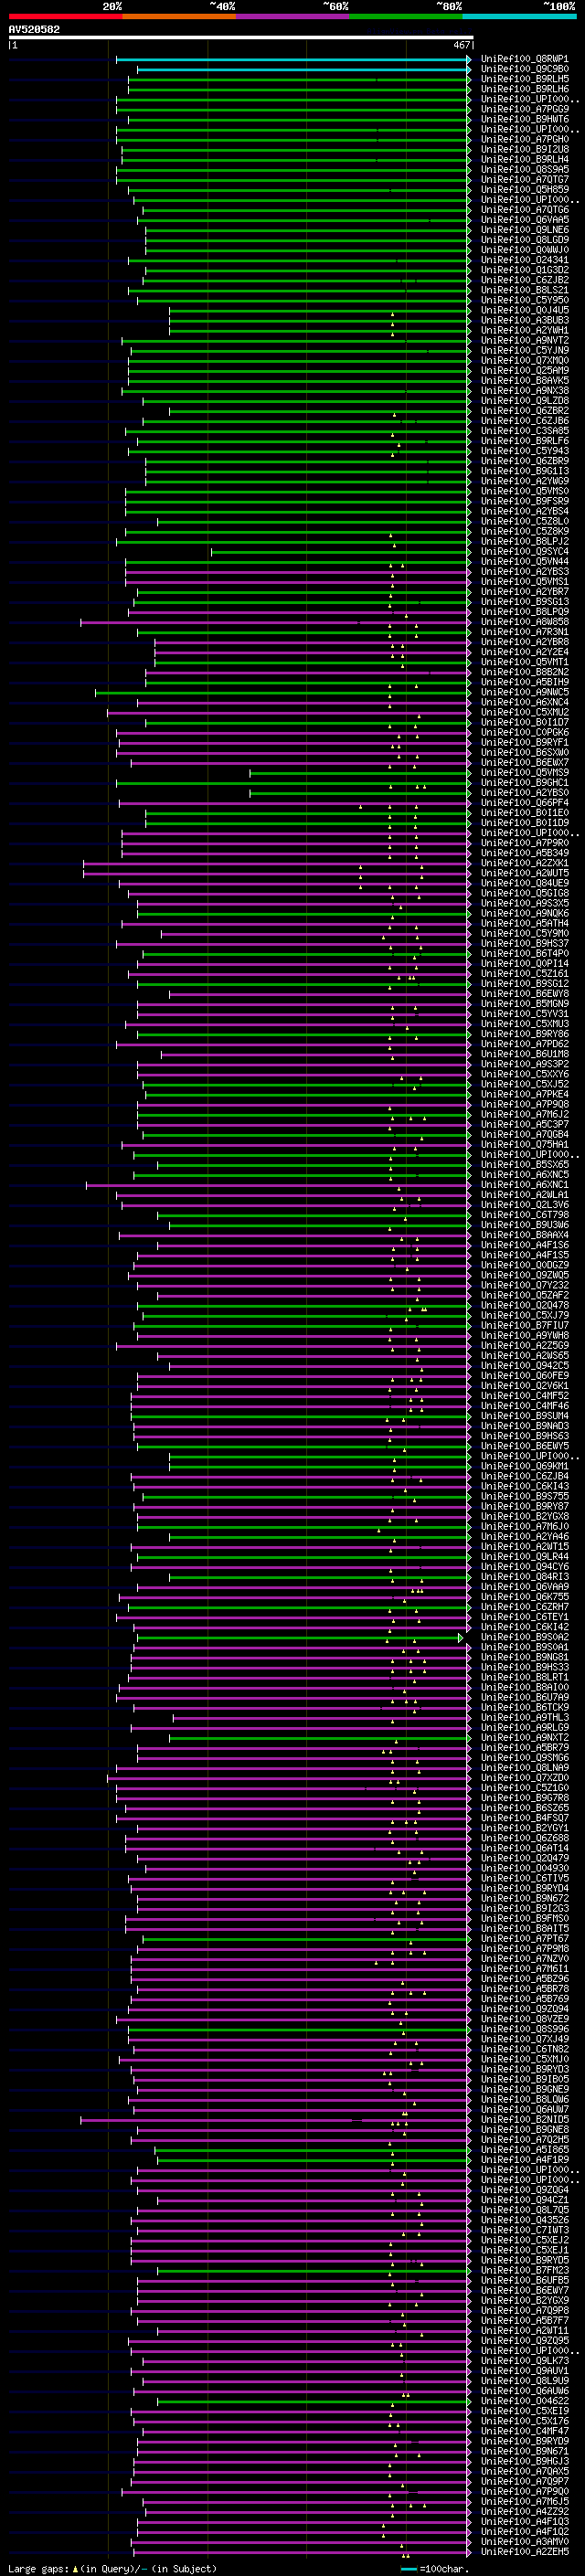Select UniRef100_B8B2N2 label
The image size is (585, 2576).
(x=524, y=672)
